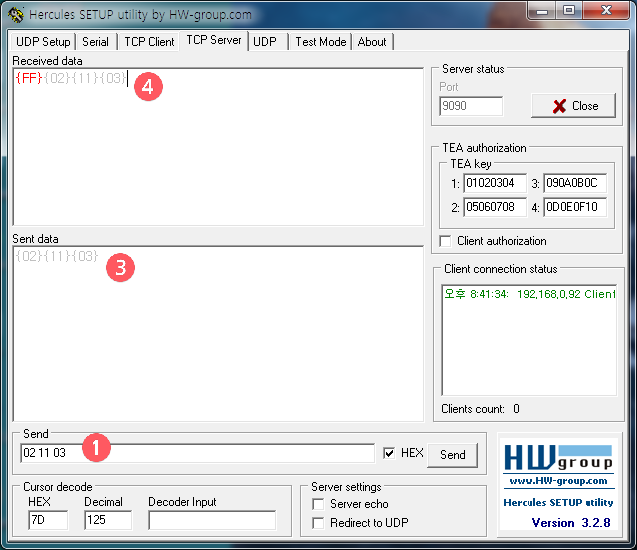Click the Clients count: 0 label
The width and height of the screenshot is (637, 550).
[480, 409]
